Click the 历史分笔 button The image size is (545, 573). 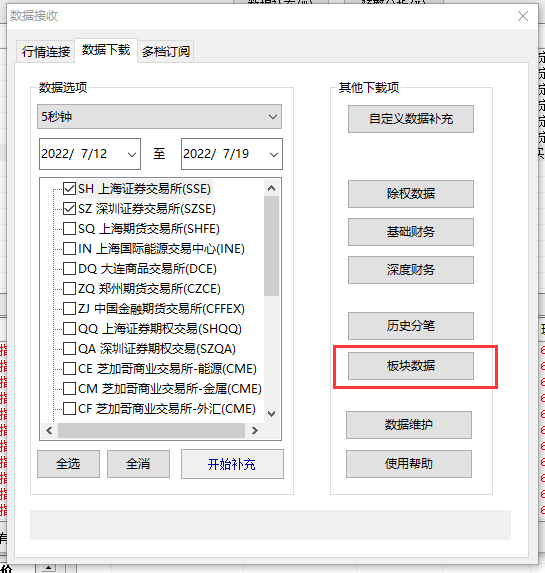(411, 326)
